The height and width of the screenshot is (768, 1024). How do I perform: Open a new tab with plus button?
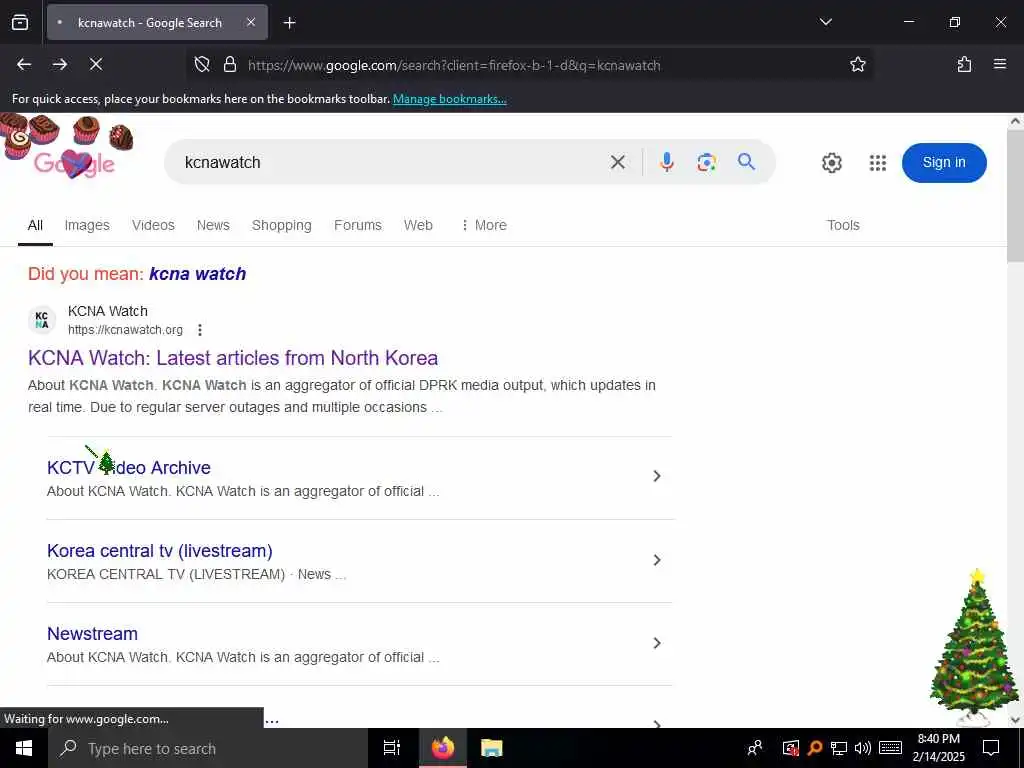click(289, 23)
